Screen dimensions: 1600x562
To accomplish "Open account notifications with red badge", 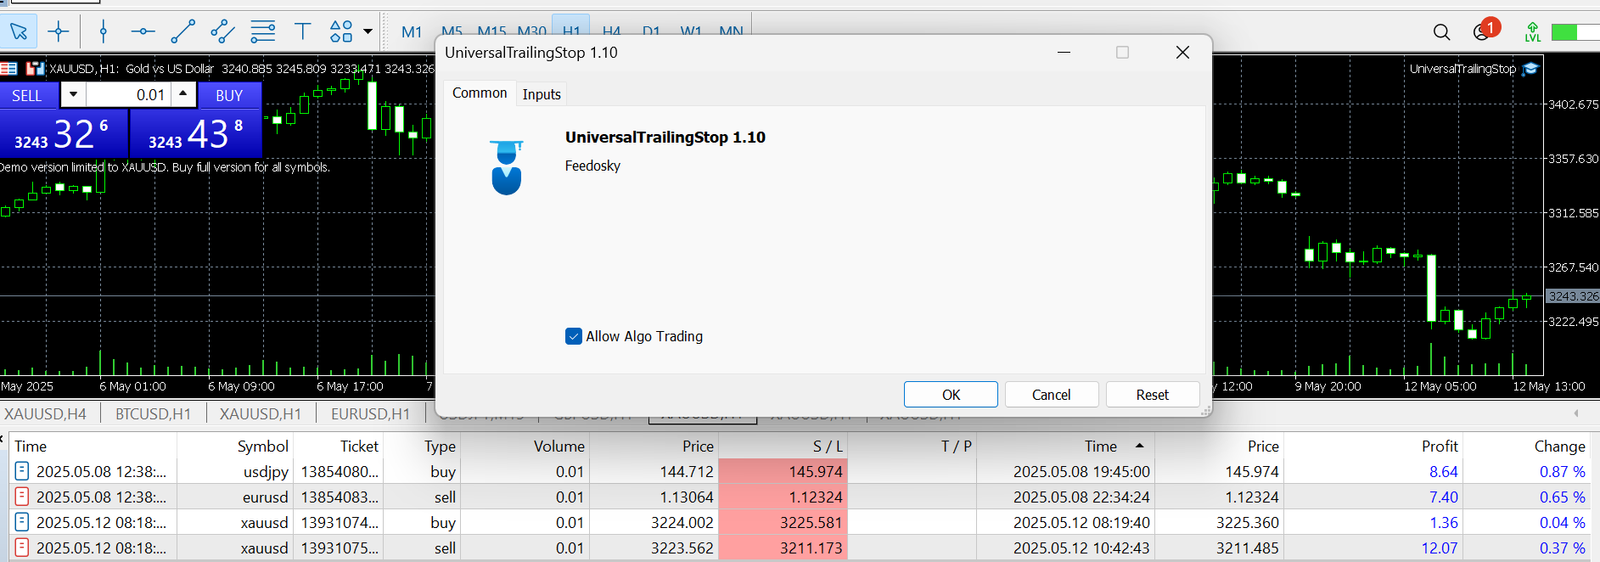I will (1484, 30).
